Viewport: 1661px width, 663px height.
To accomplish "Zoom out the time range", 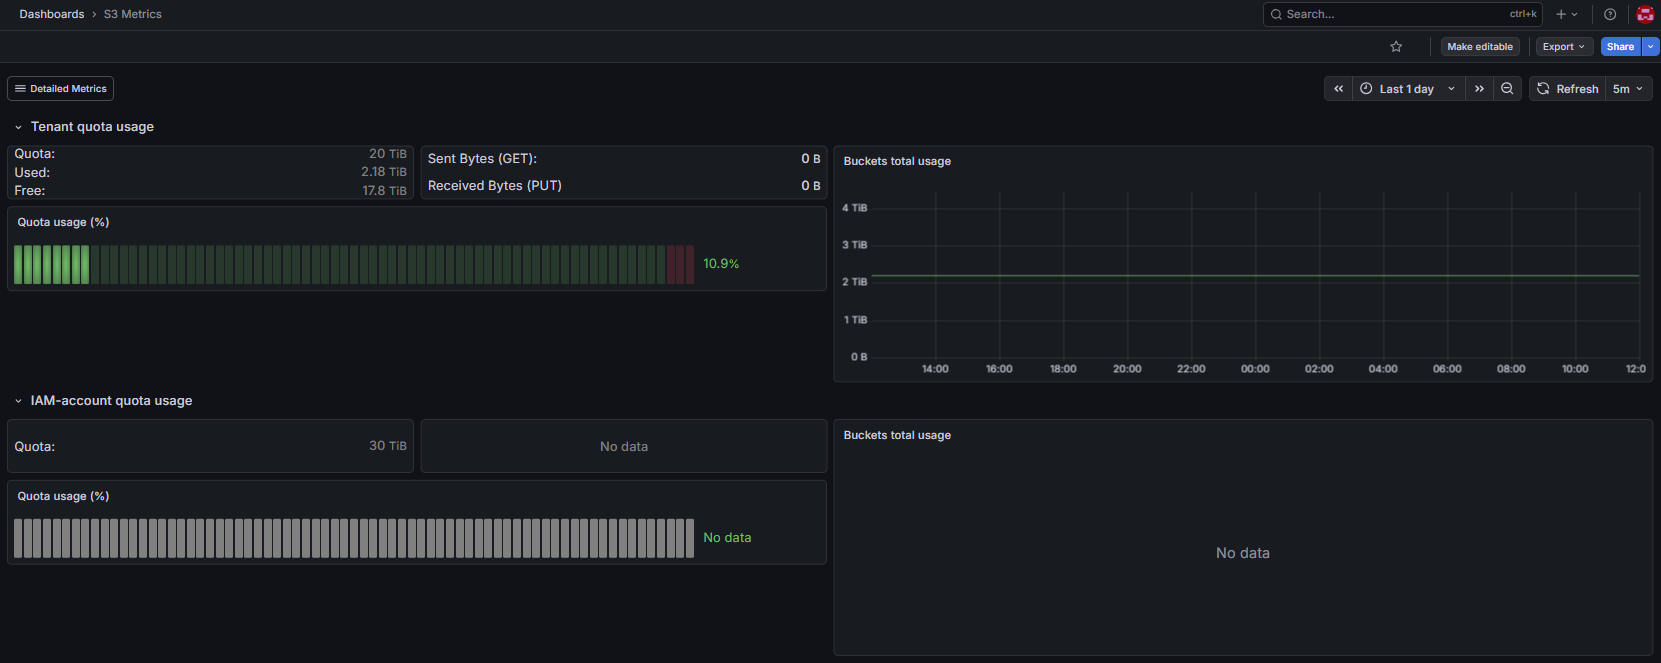I will pyautogui.click(x=1507, y=89).
